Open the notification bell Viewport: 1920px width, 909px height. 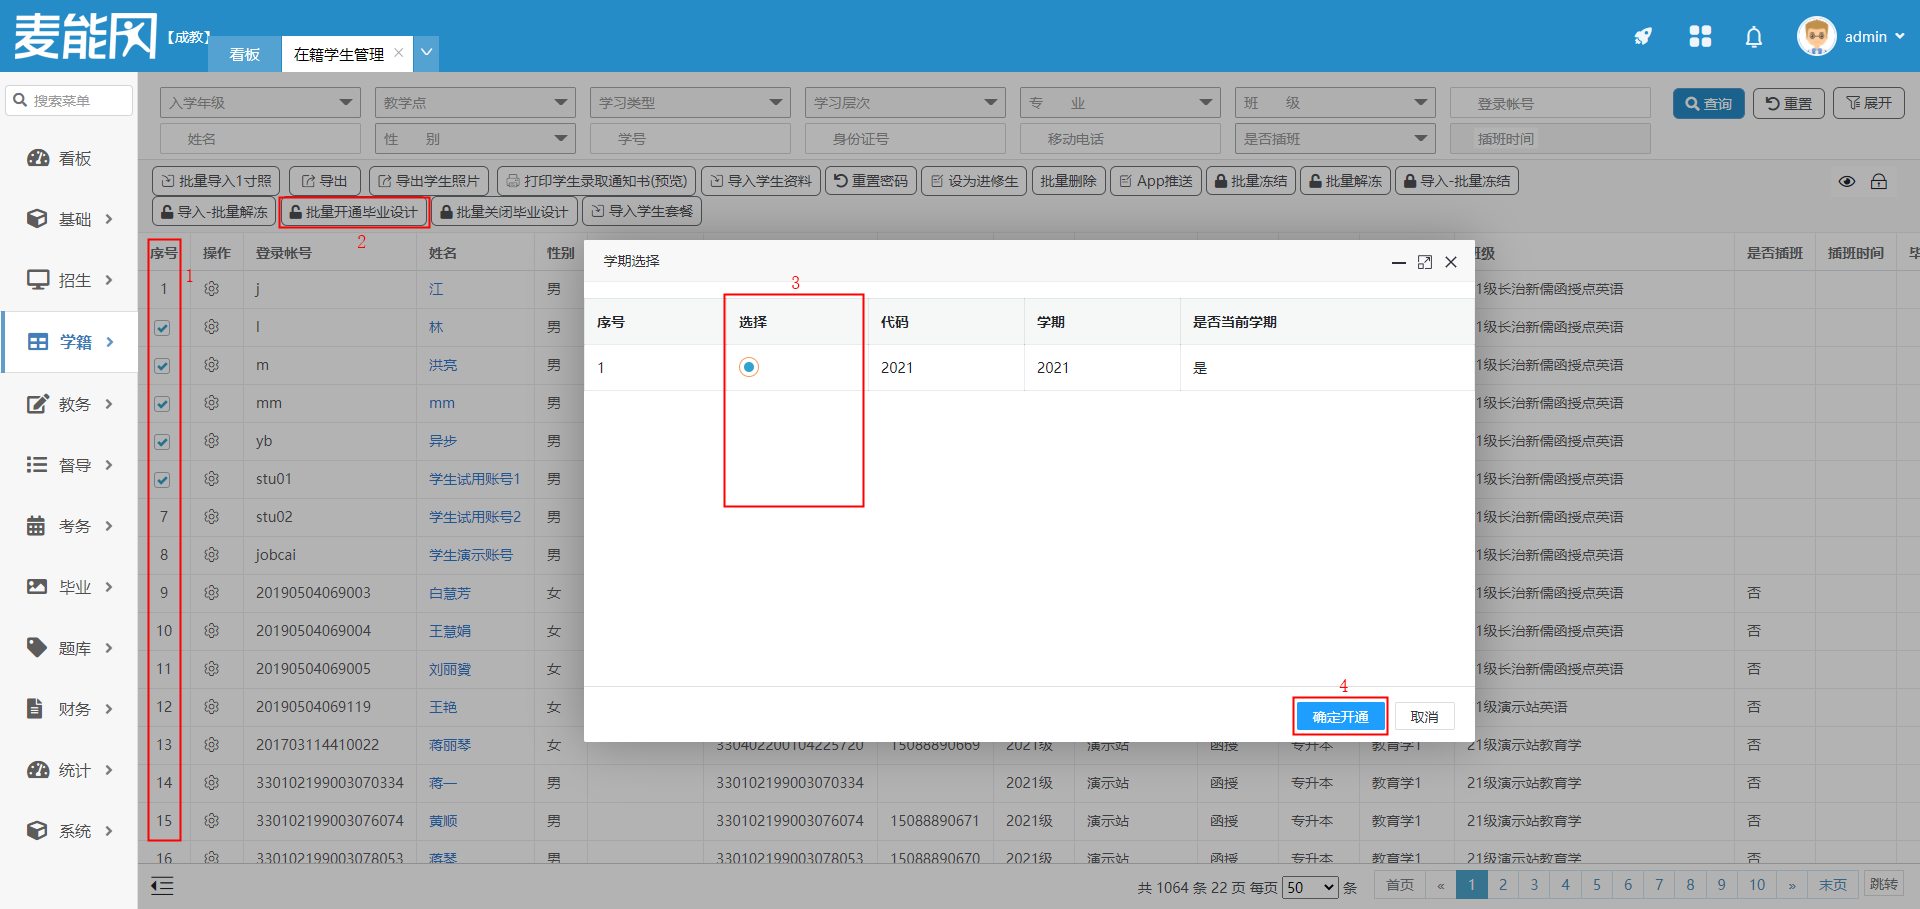click(1753, 37)
